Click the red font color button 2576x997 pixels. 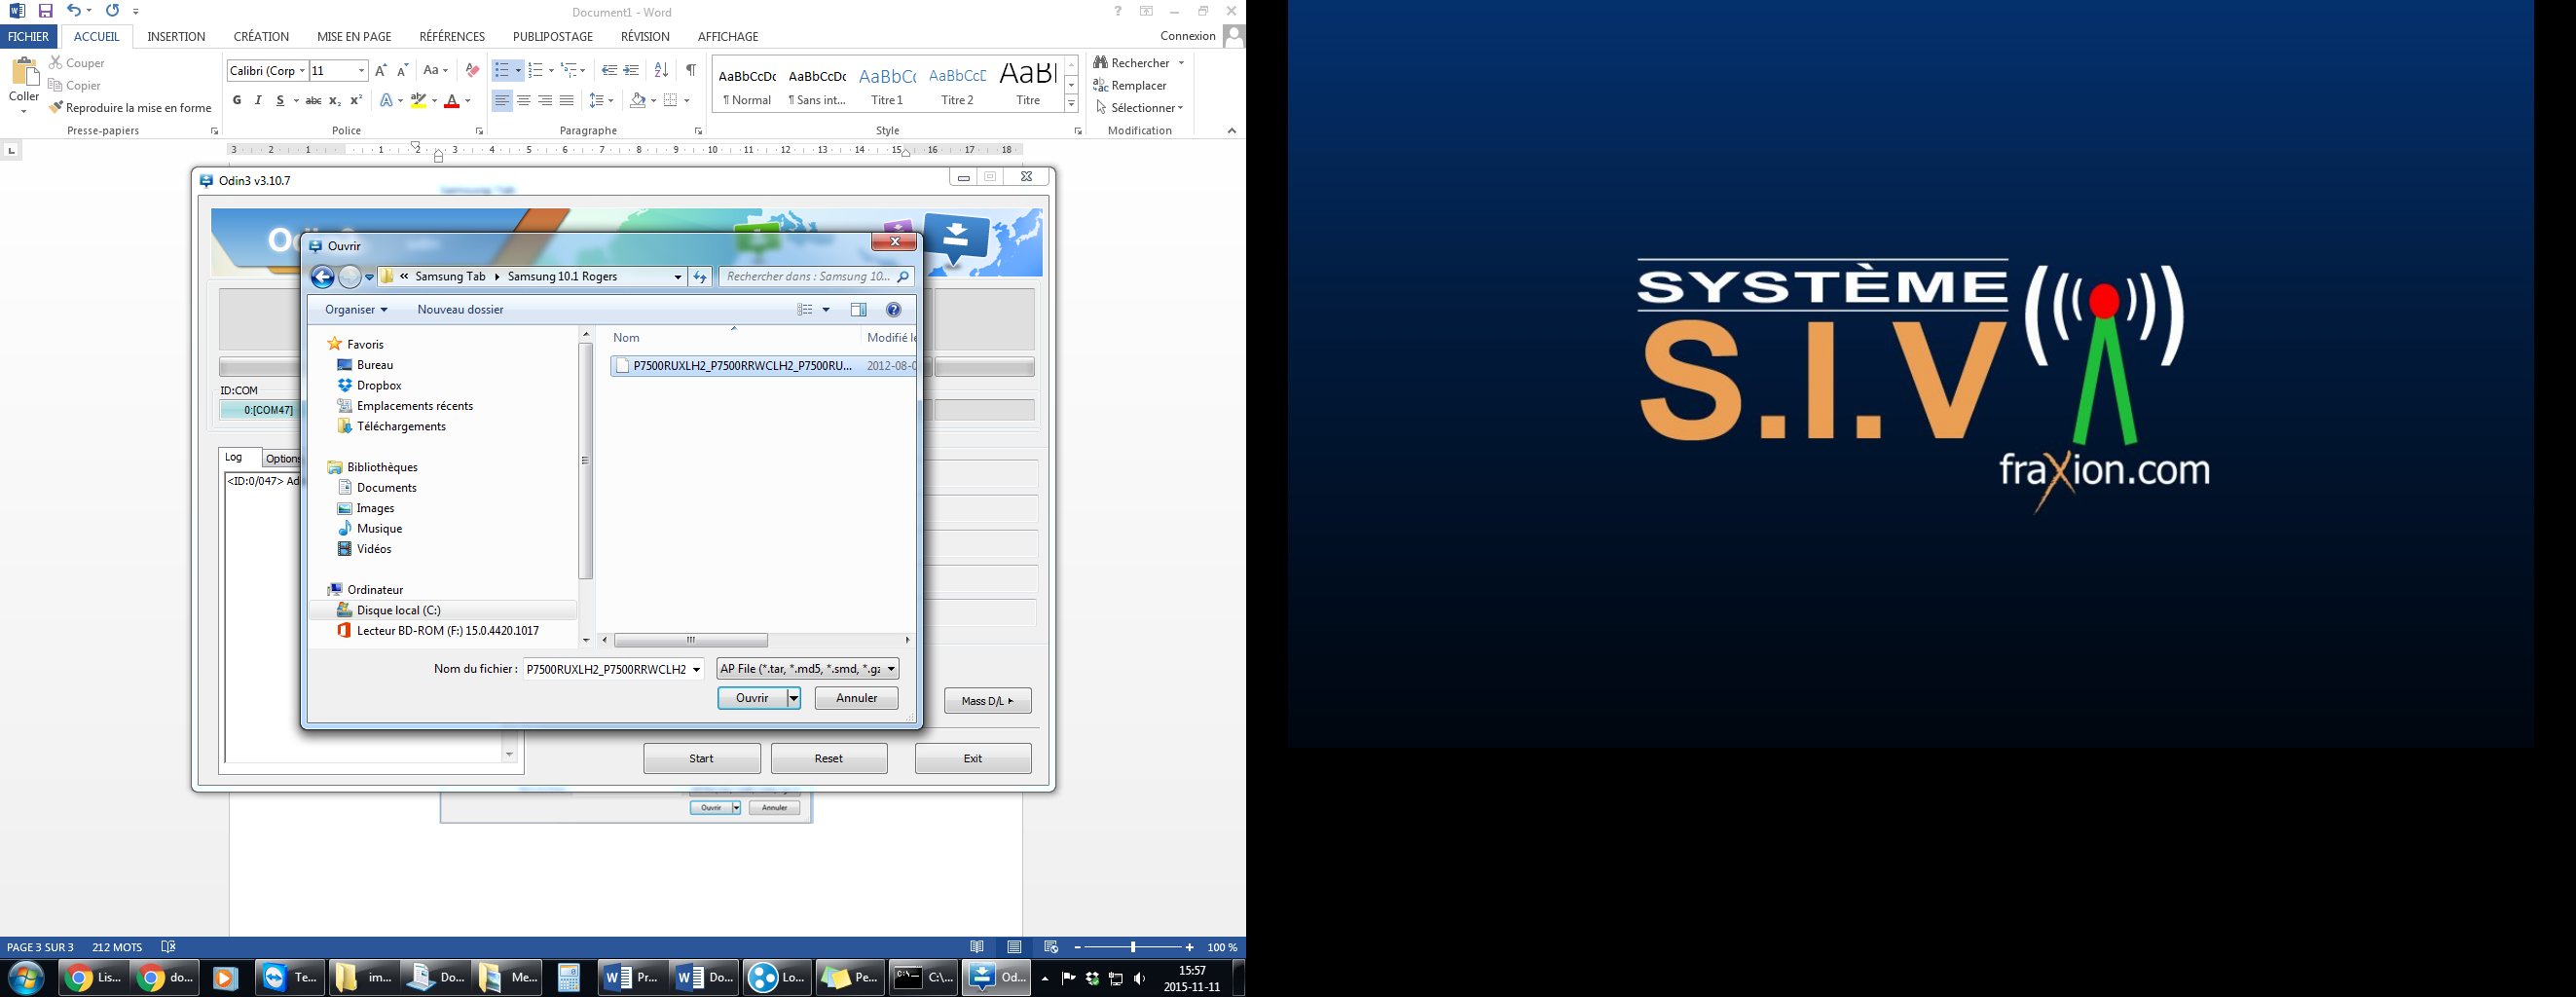pos(452,101)
